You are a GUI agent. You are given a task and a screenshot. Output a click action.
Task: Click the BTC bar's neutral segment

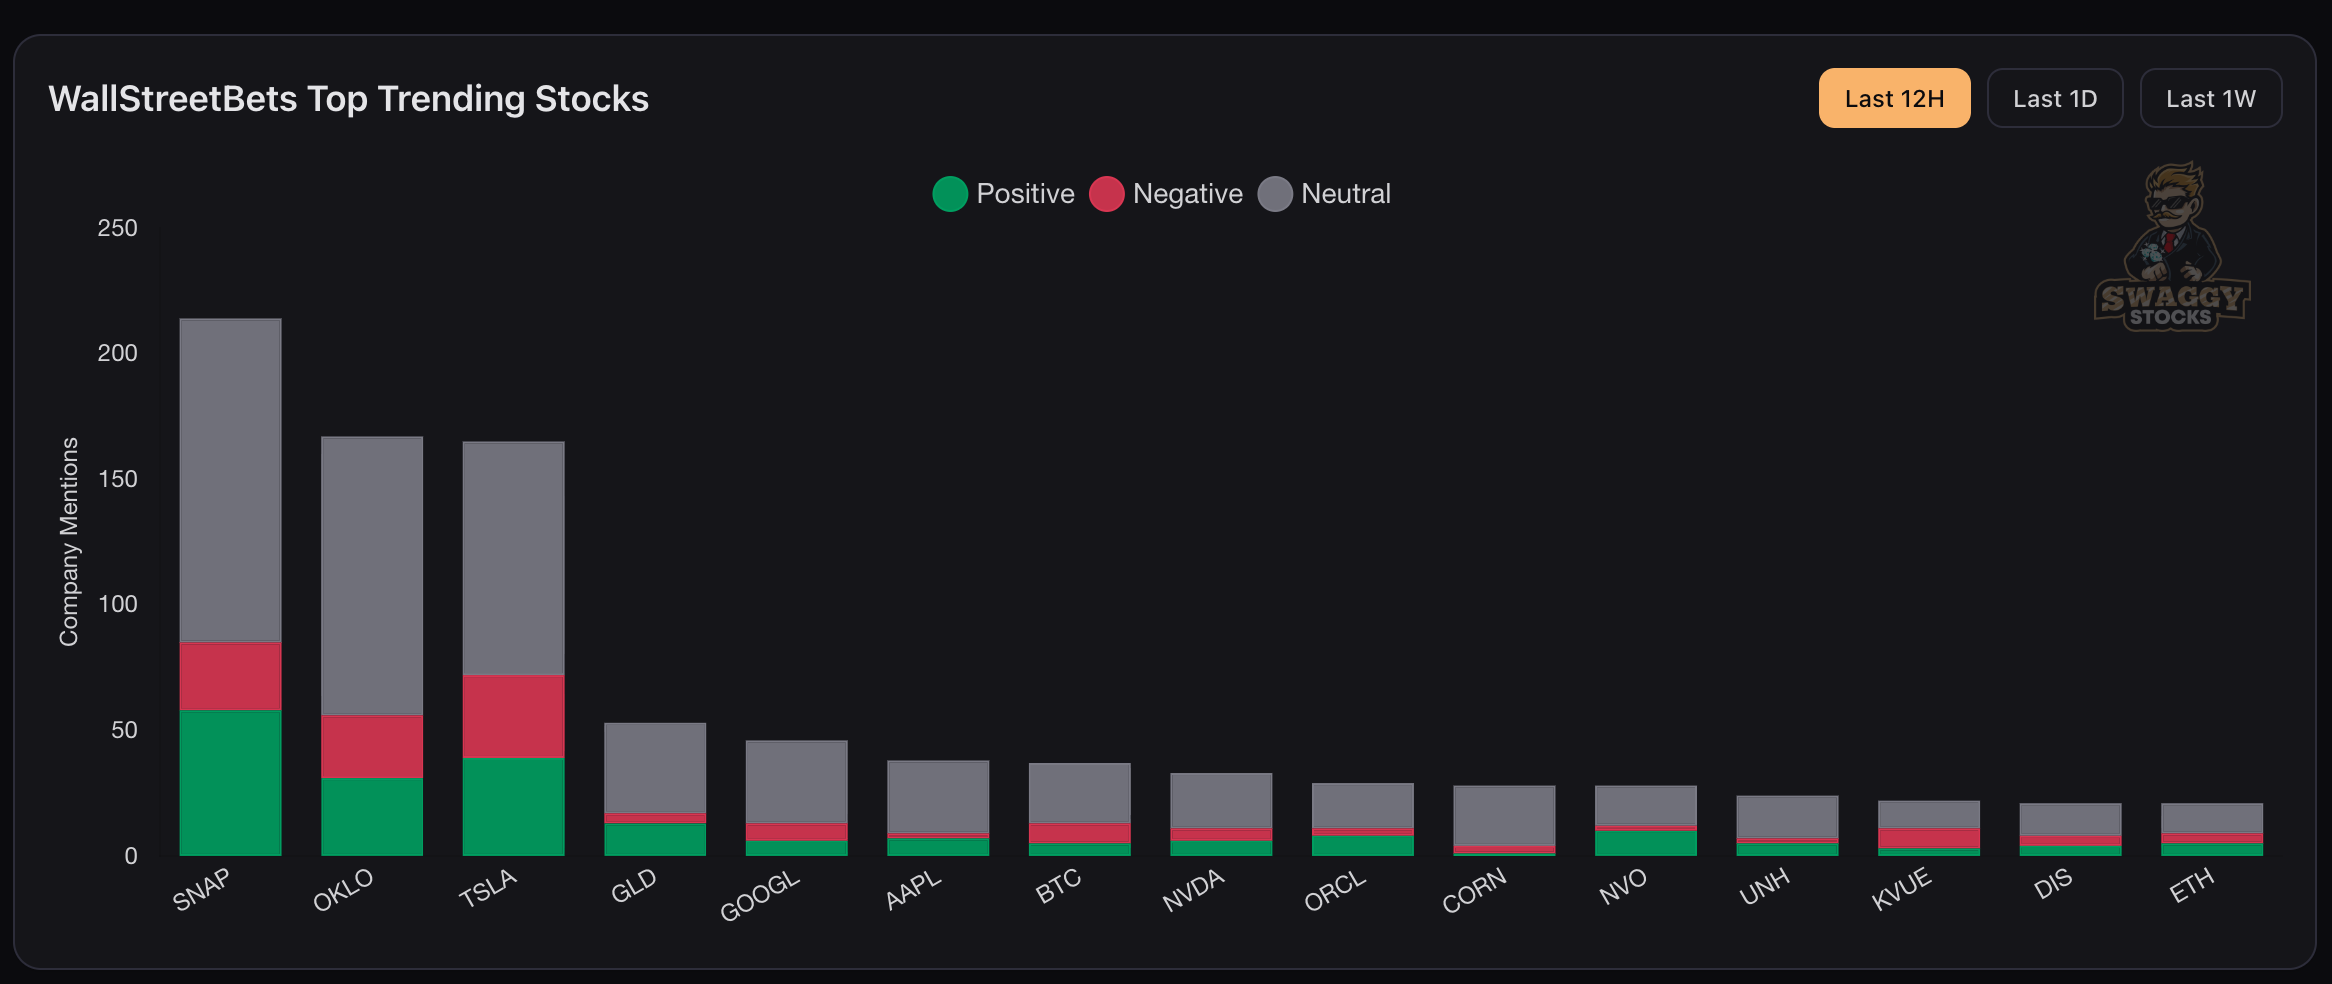pos(1080,793)
